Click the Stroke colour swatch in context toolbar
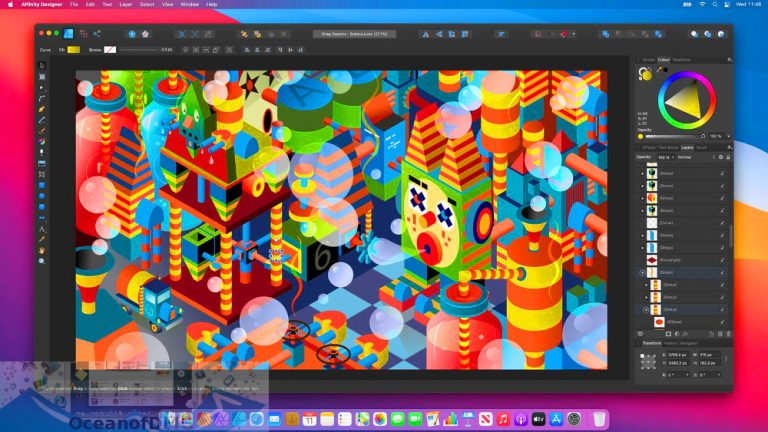 coord(110,49)
